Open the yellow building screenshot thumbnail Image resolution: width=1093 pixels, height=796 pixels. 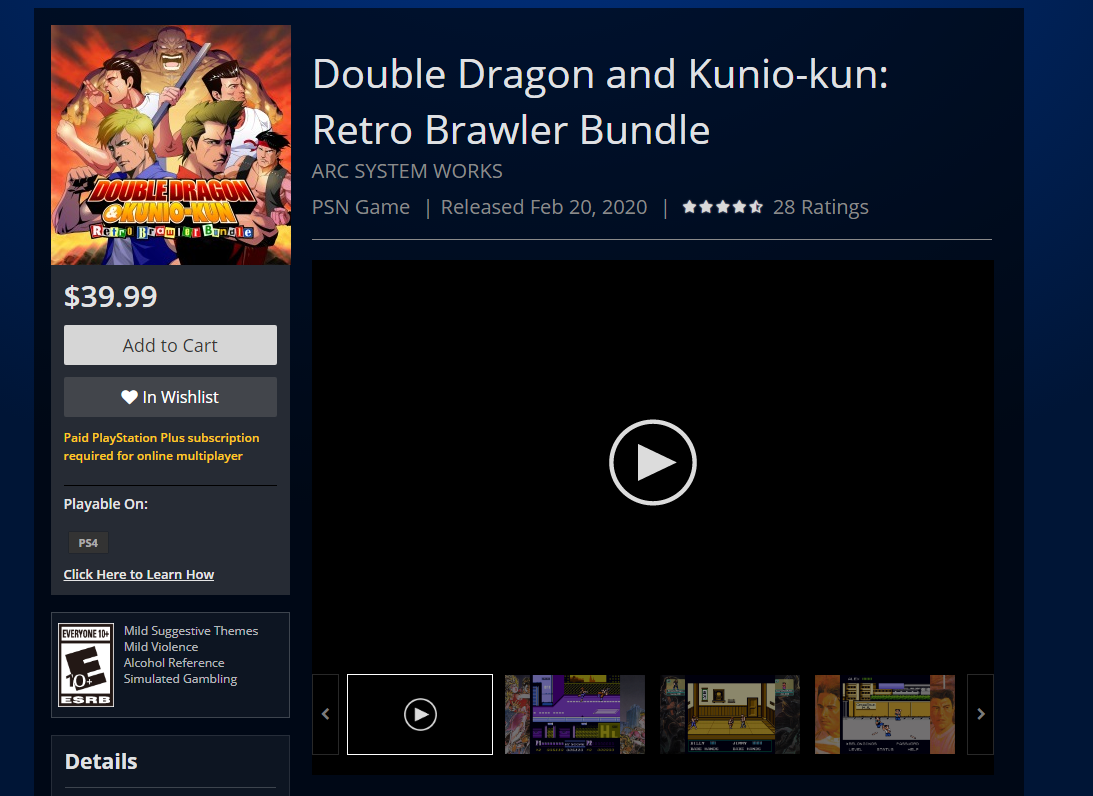pos(885,714)
